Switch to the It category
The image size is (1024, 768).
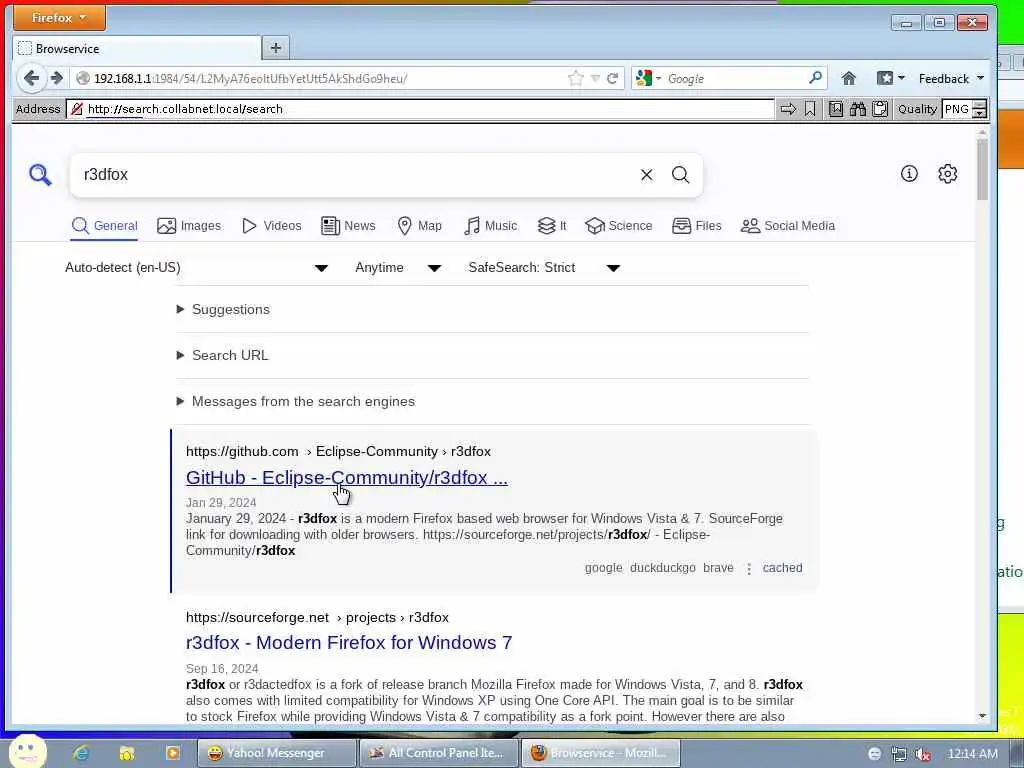552,226
